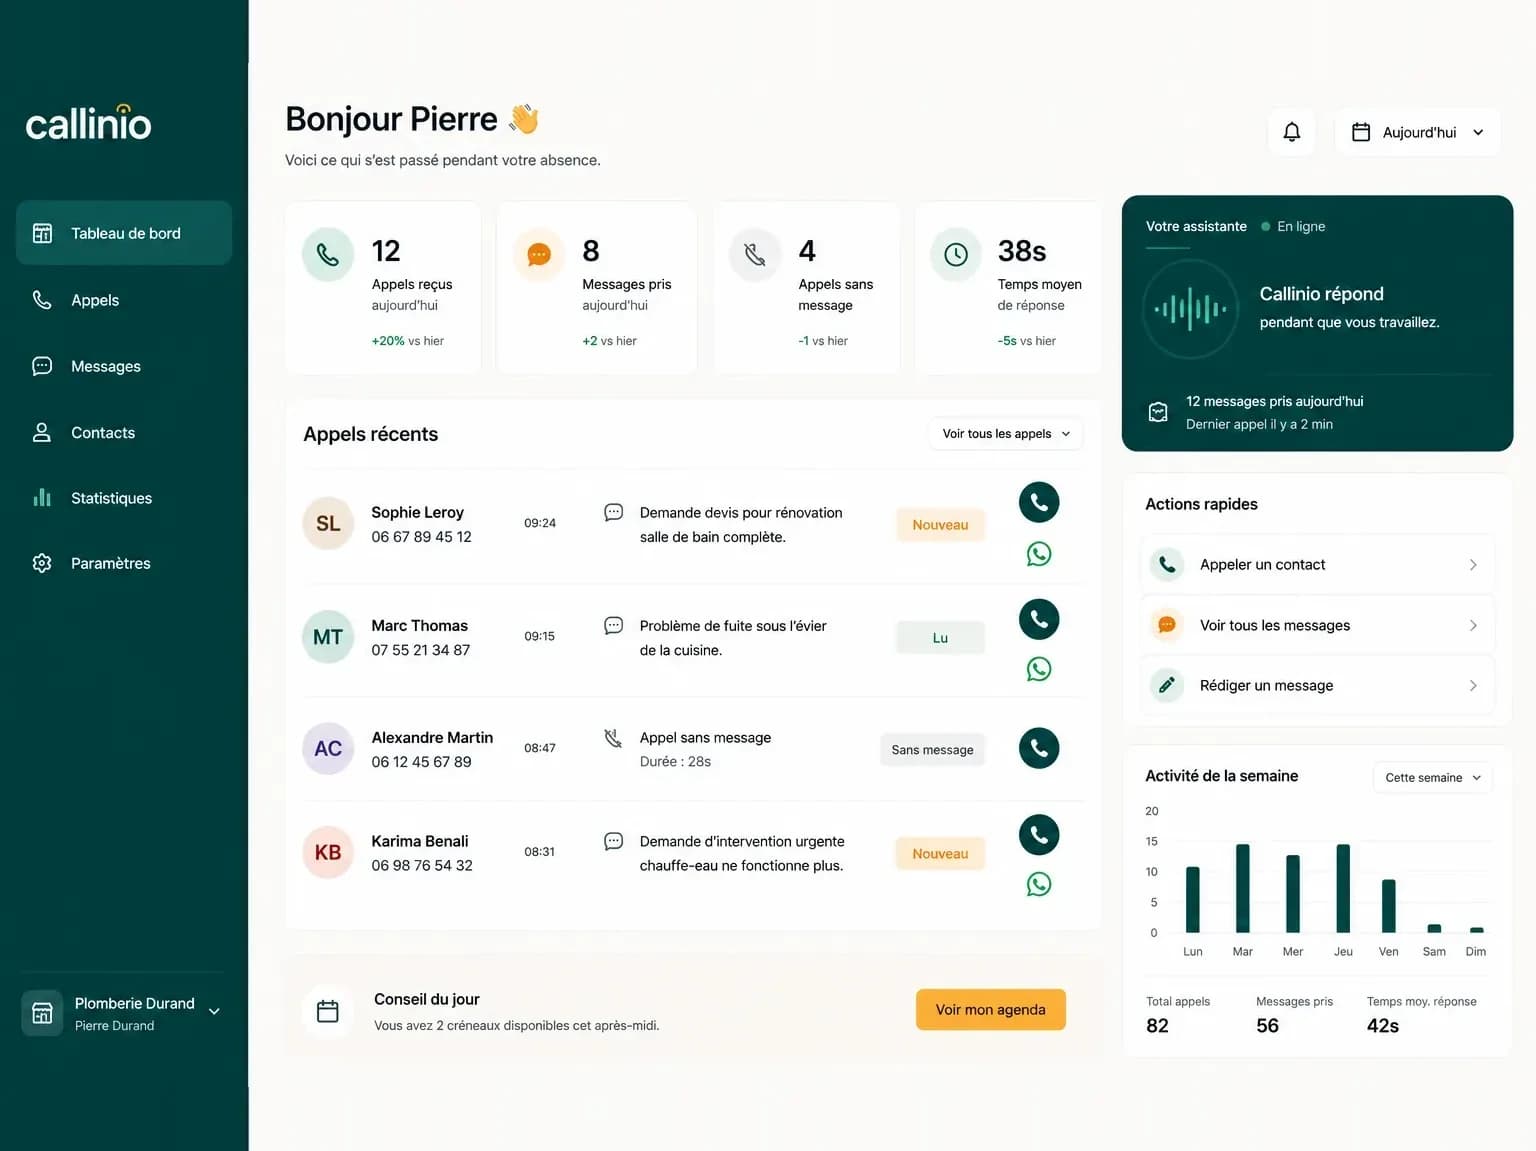Image resolution: width=1536 pixels, height=1151 pixels.
Task: Call back Alexandre Martin
Action: point(1039,748)
